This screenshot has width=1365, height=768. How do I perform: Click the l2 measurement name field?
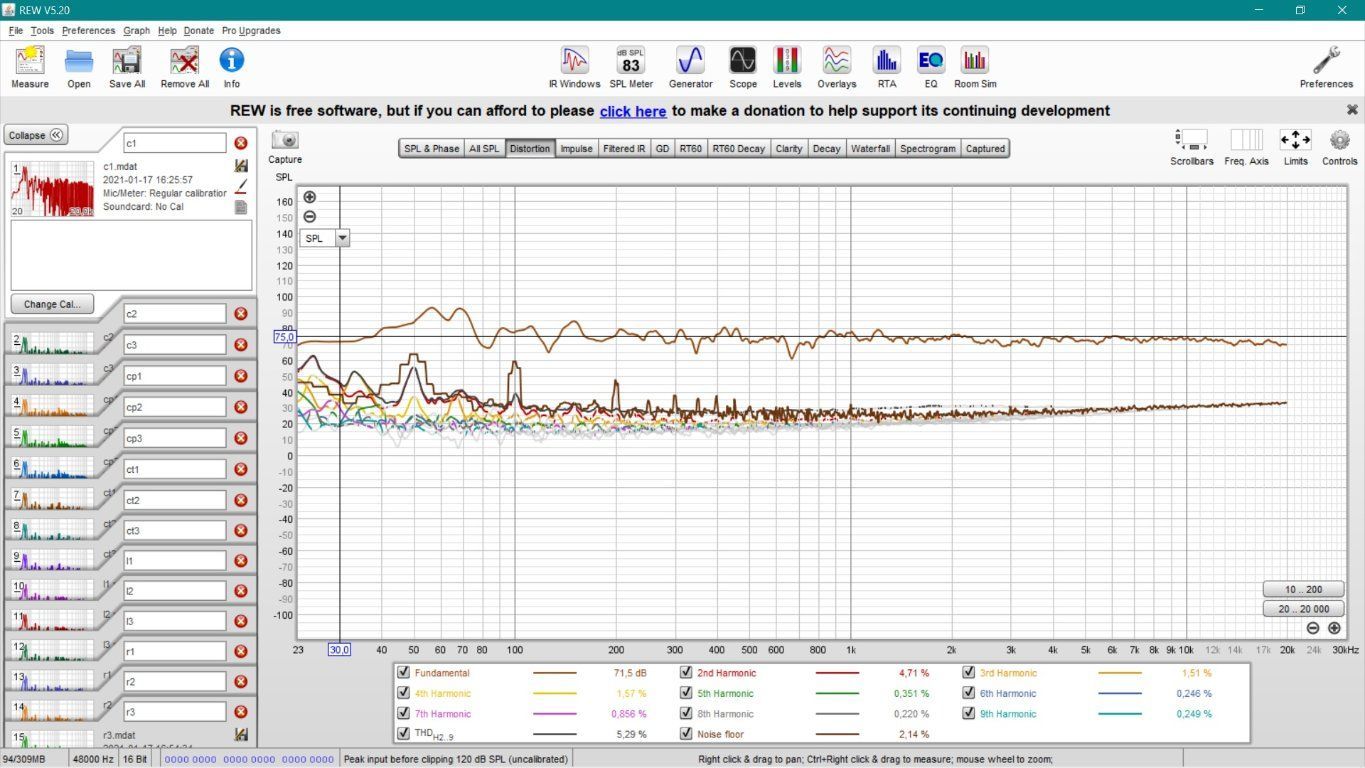175,590
